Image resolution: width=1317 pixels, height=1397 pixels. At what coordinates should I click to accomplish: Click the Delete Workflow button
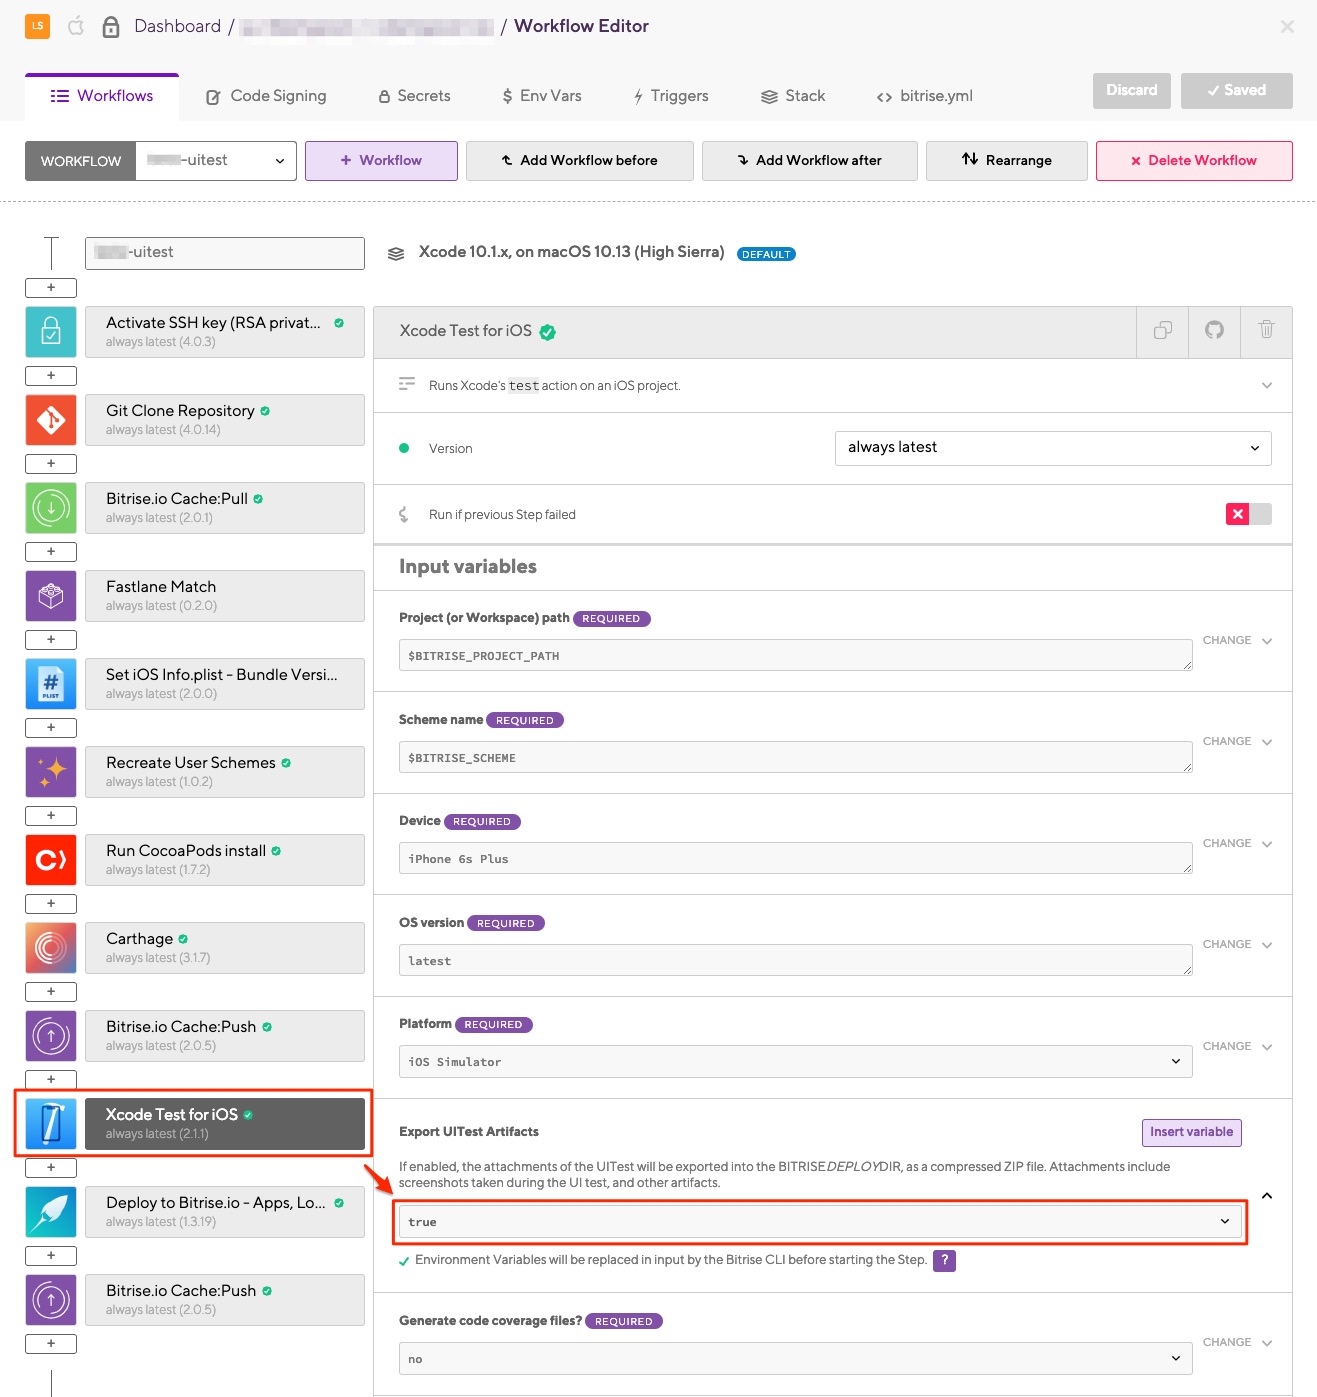1194,161
